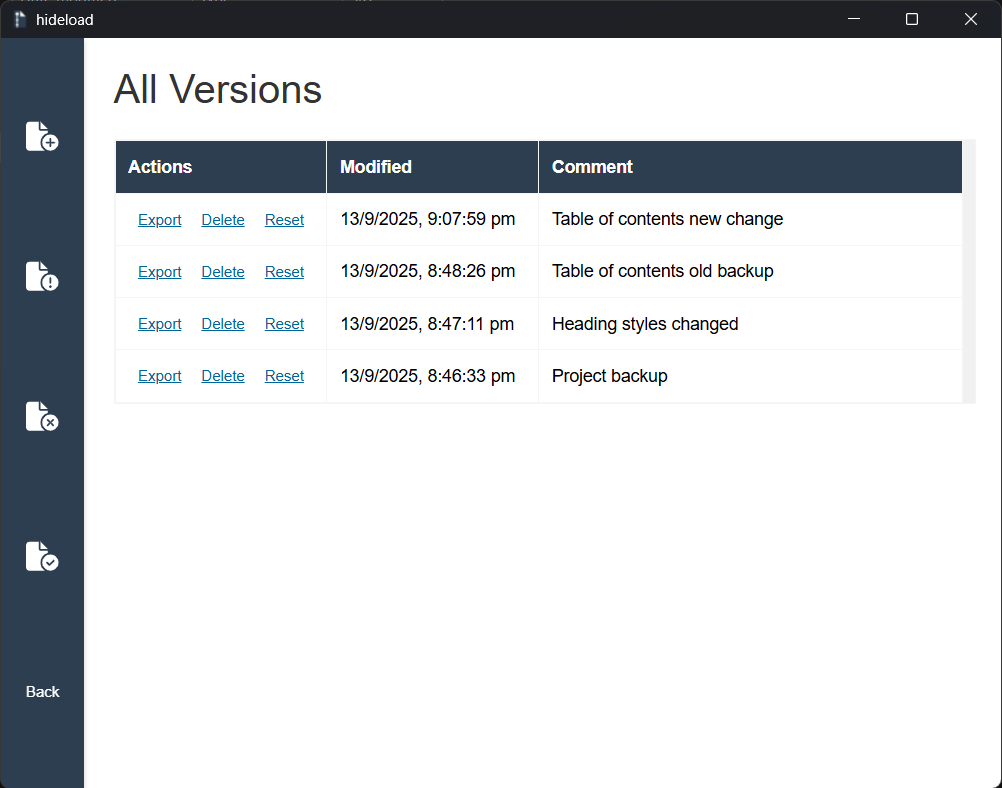Click the file-exclamation icon in the sidebar
Image resolution: width=1002 pixels, height=788 pixels.
point(42,276)
